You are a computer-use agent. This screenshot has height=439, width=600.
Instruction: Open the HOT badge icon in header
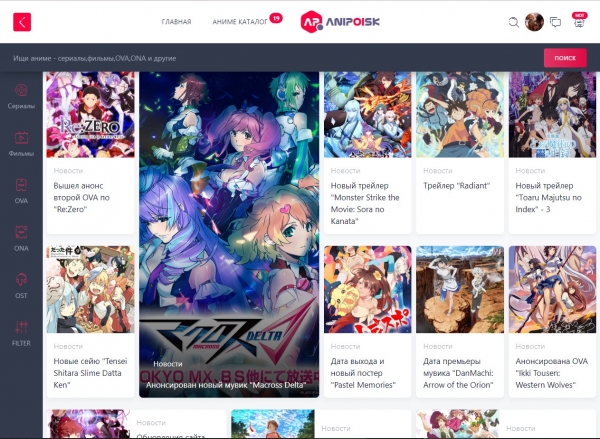coord(579,21)
